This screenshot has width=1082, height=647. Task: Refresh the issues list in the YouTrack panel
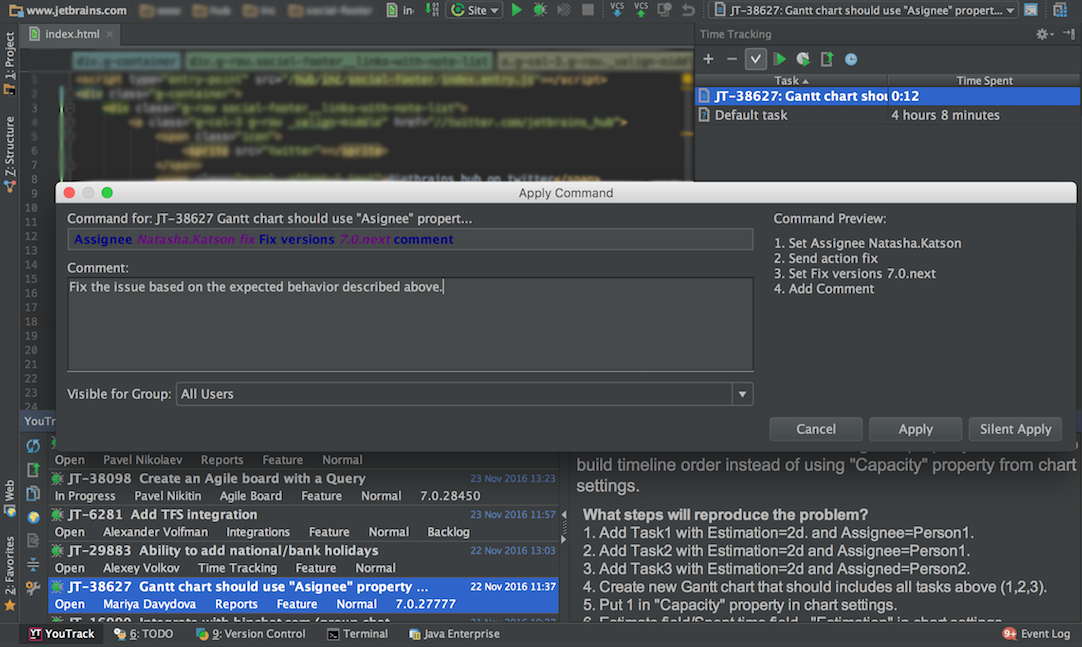32,446
